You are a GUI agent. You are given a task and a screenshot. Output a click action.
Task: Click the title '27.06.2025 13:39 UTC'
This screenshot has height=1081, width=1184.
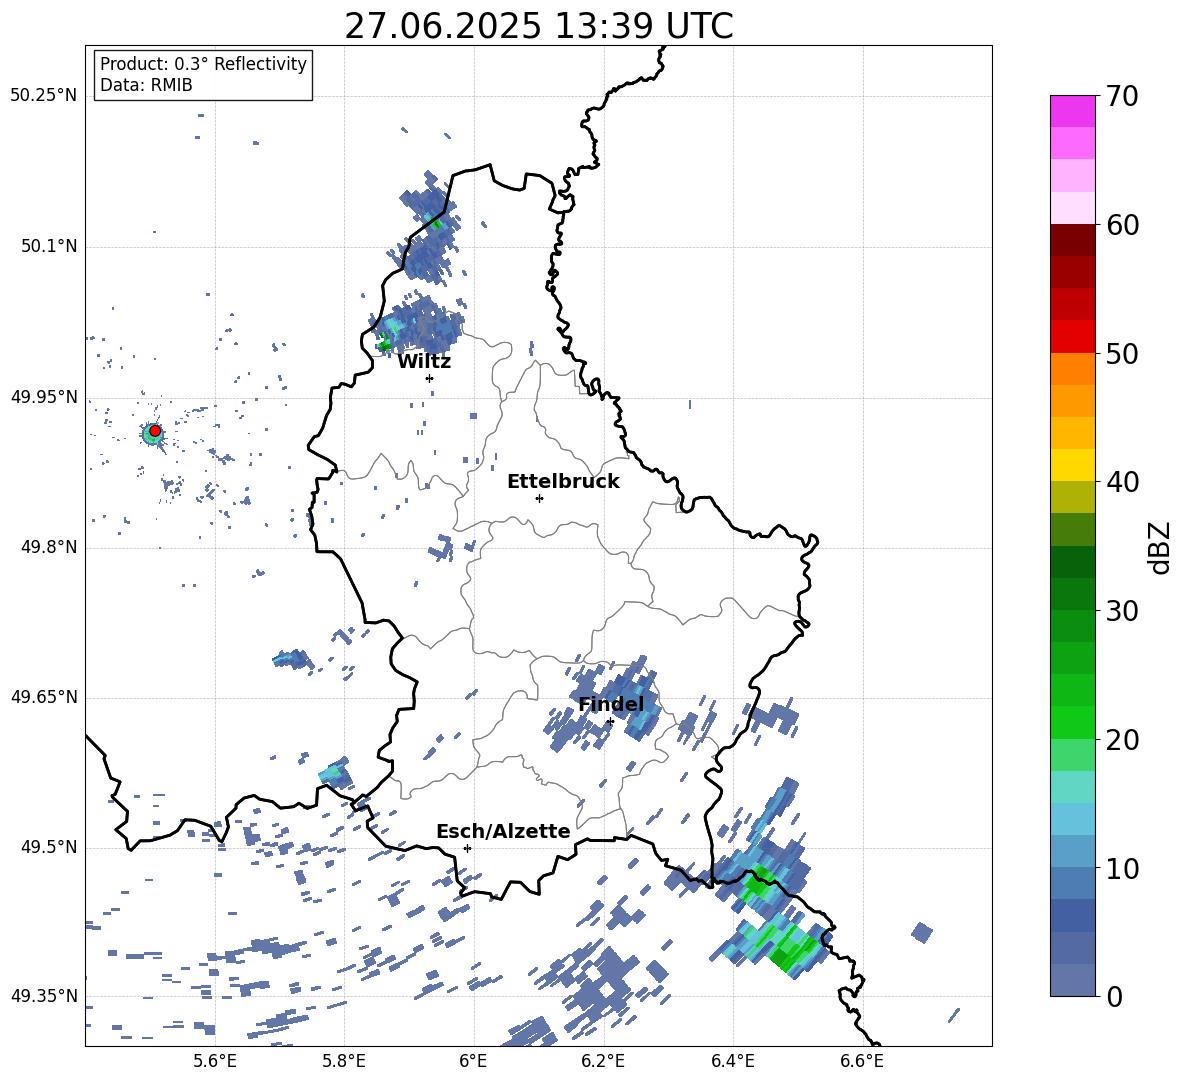(x=538, y=26)
